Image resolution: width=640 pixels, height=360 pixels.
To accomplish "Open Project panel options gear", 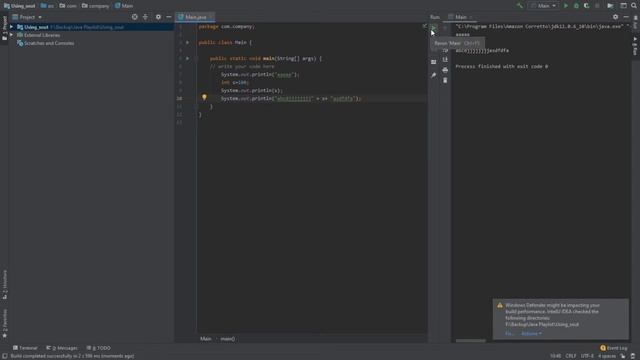I will (x=158, y=17).
